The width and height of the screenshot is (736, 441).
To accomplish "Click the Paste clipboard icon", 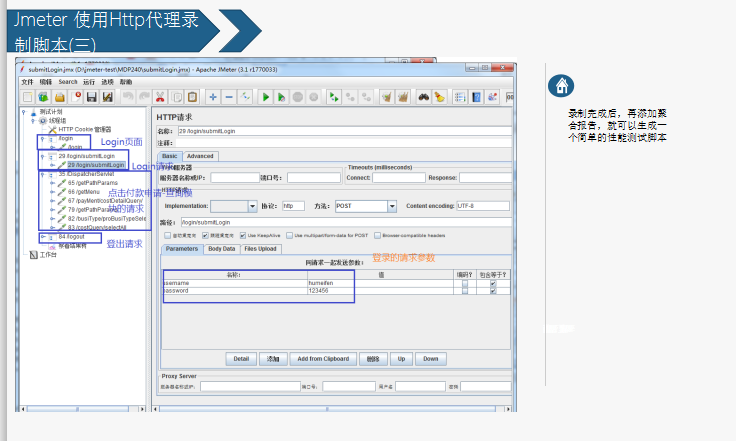I will coord(192,97).
